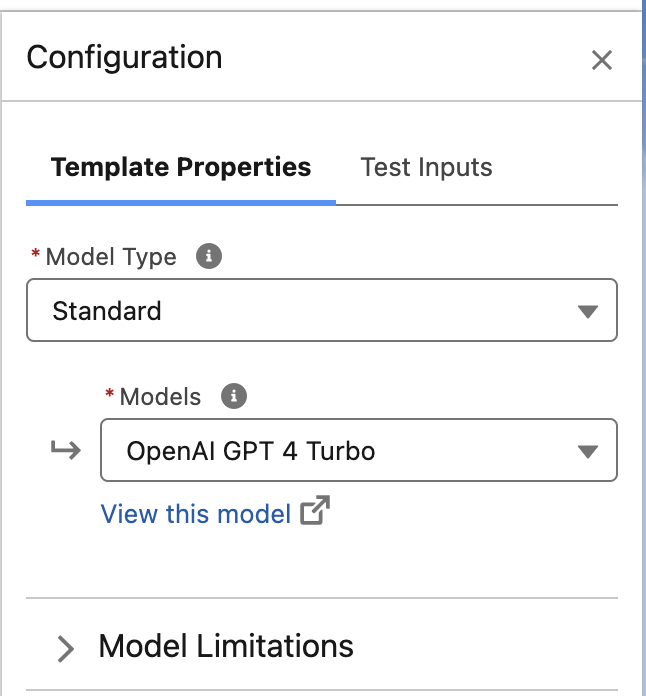Open the Model Type dropdown showing Standard
This screenshot has width=646, height=696.
pos(300,311)
